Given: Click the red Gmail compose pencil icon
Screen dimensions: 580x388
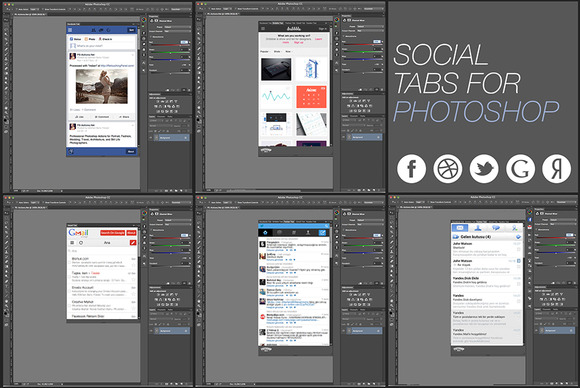Looking at the screenshot, I should (132, 243).
